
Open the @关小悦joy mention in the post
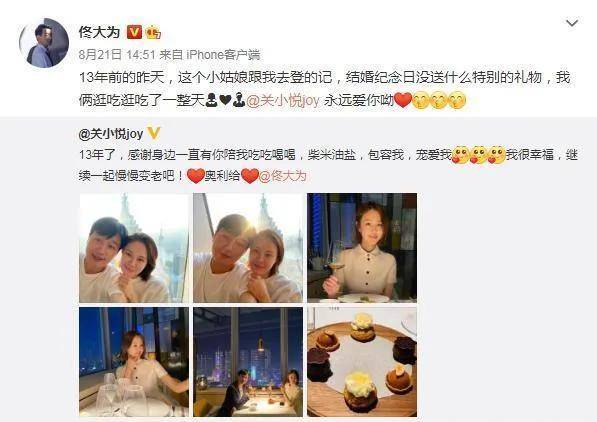click(x=283, y=101)
